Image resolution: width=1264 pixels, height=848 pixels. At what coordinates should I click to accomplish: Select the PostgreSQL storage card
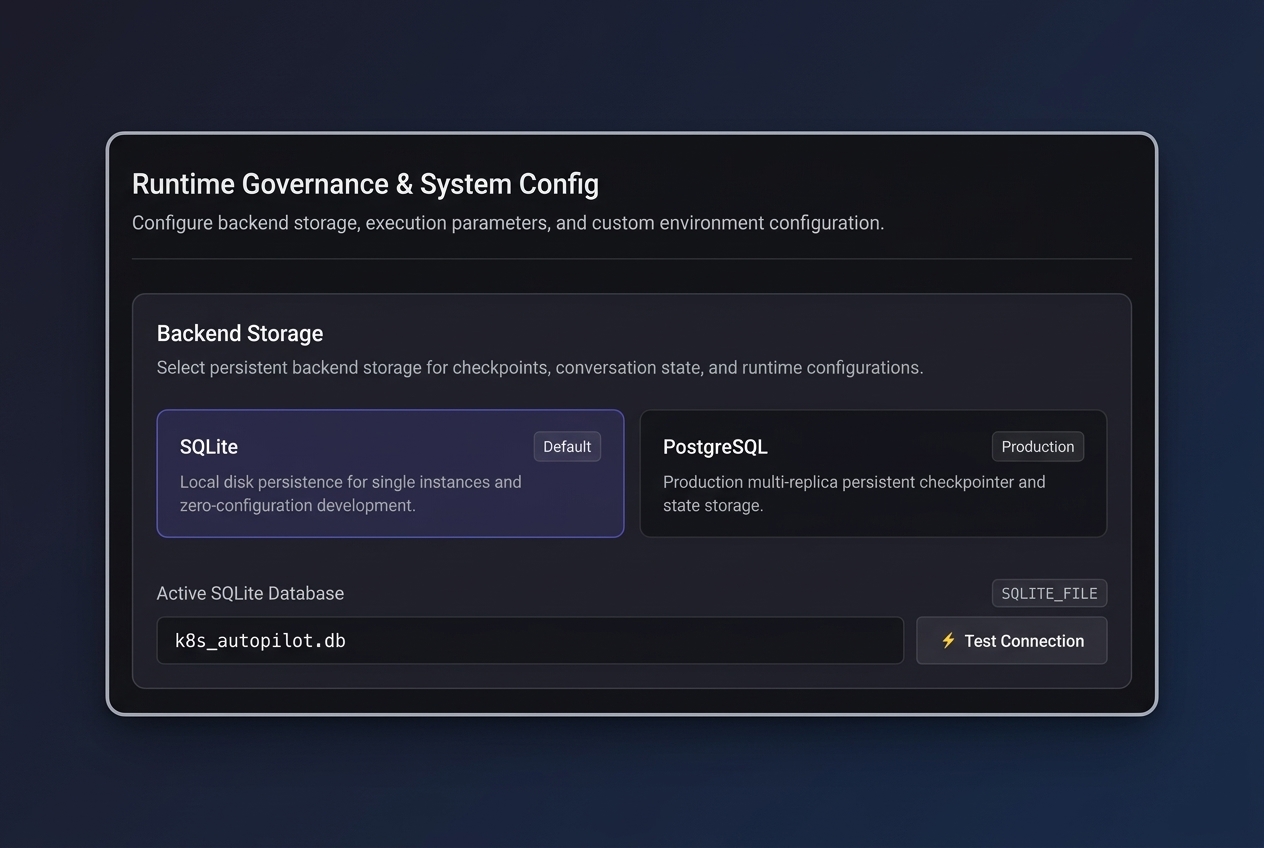pyautogui.click(x=873, y=473)
